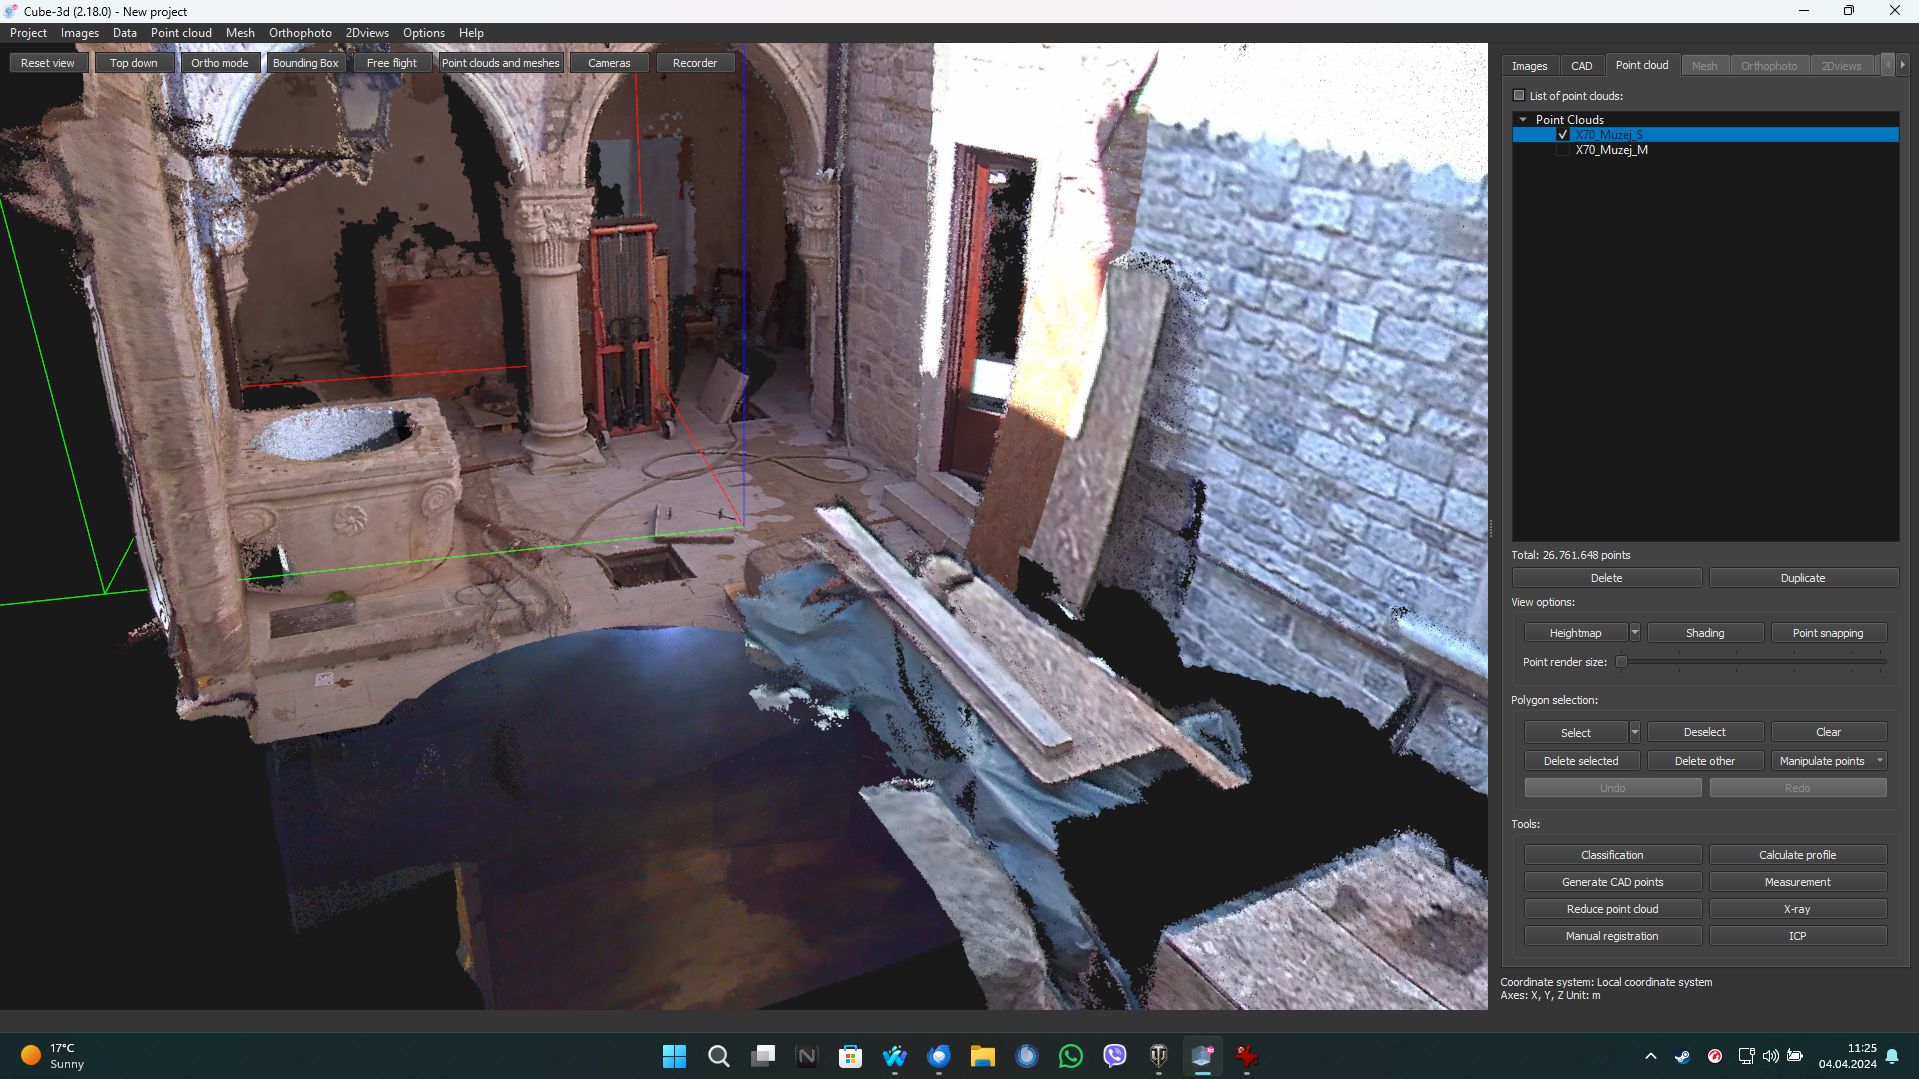
Task: Open Viber from the taskbar
Action: click(1114, 1056)
